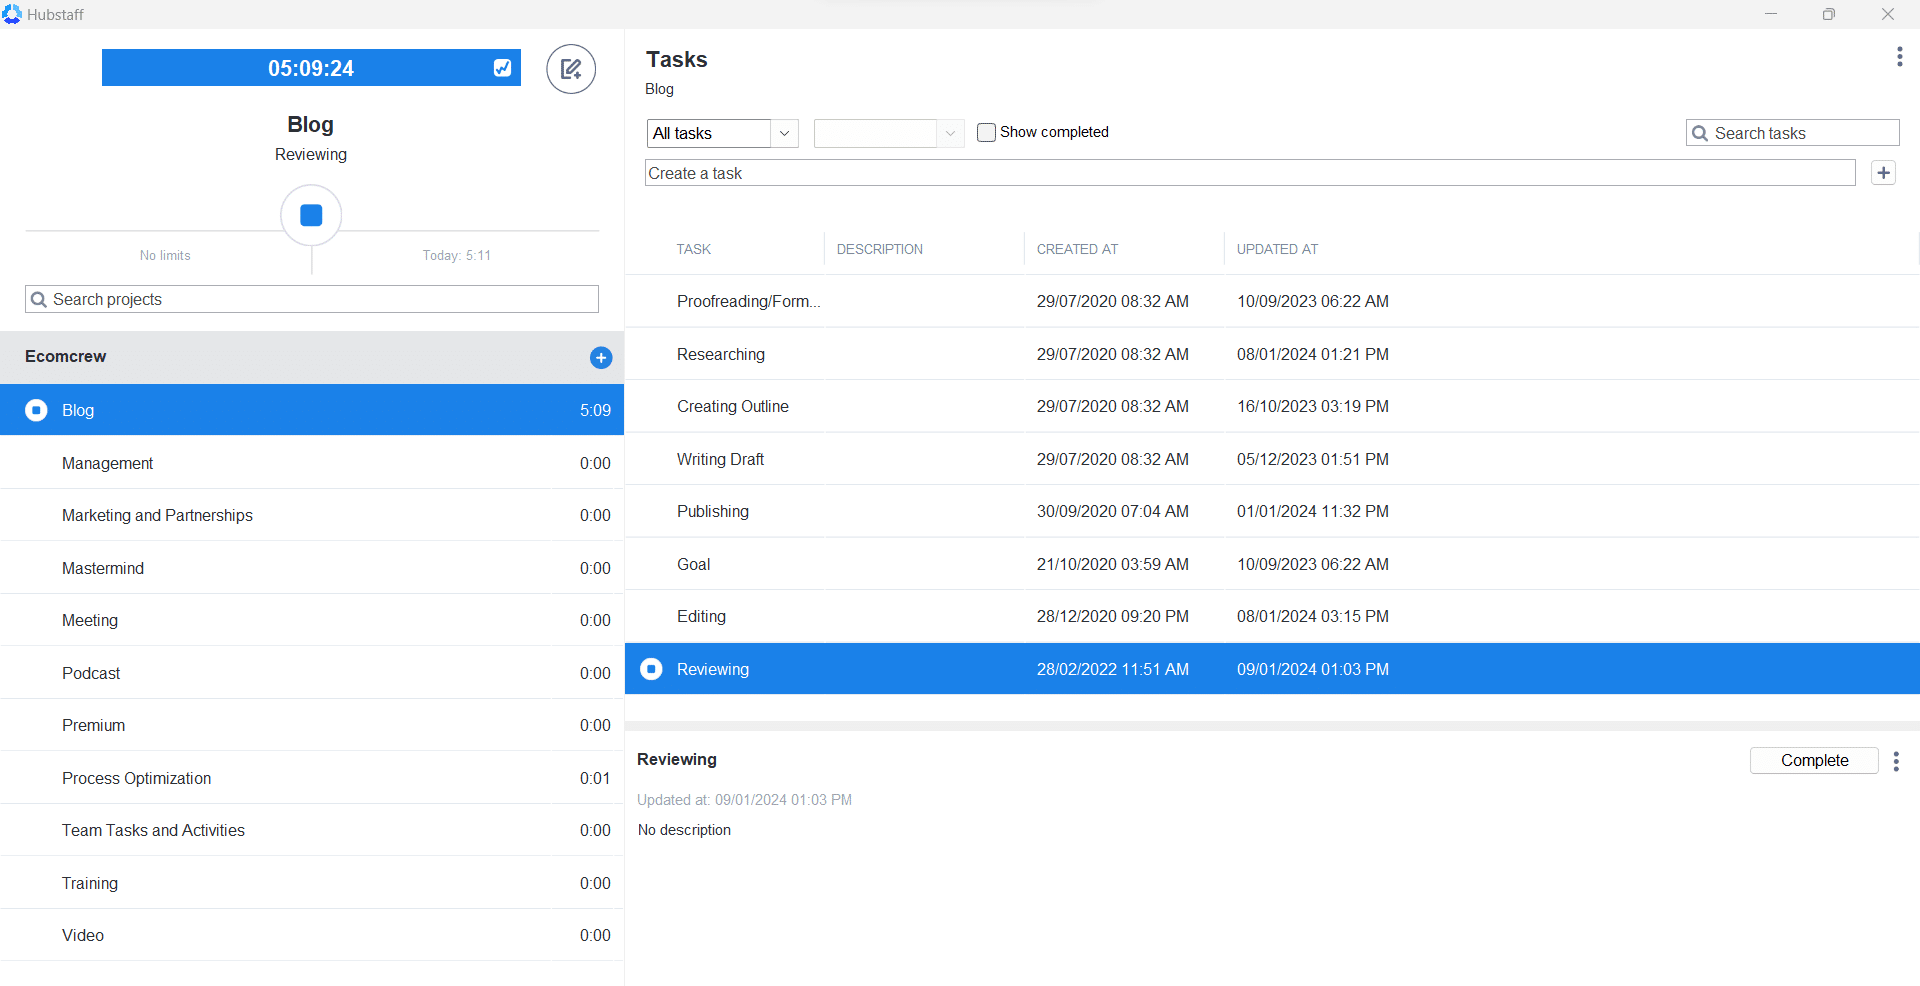Screen dimensions: 1920x986
Task: Select the Mastermind project
Action: 312,568
